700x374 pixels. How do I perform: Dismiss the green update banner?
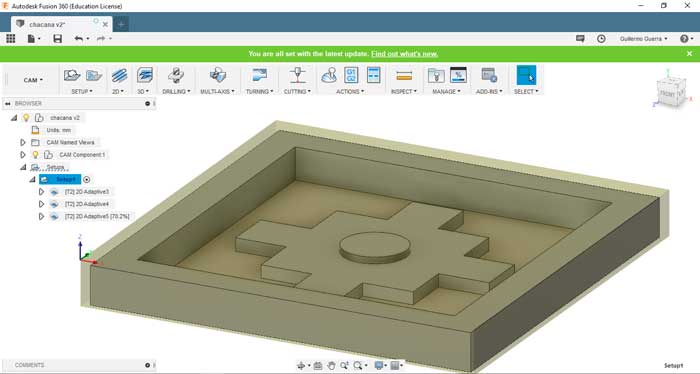(x=689, y=54)
